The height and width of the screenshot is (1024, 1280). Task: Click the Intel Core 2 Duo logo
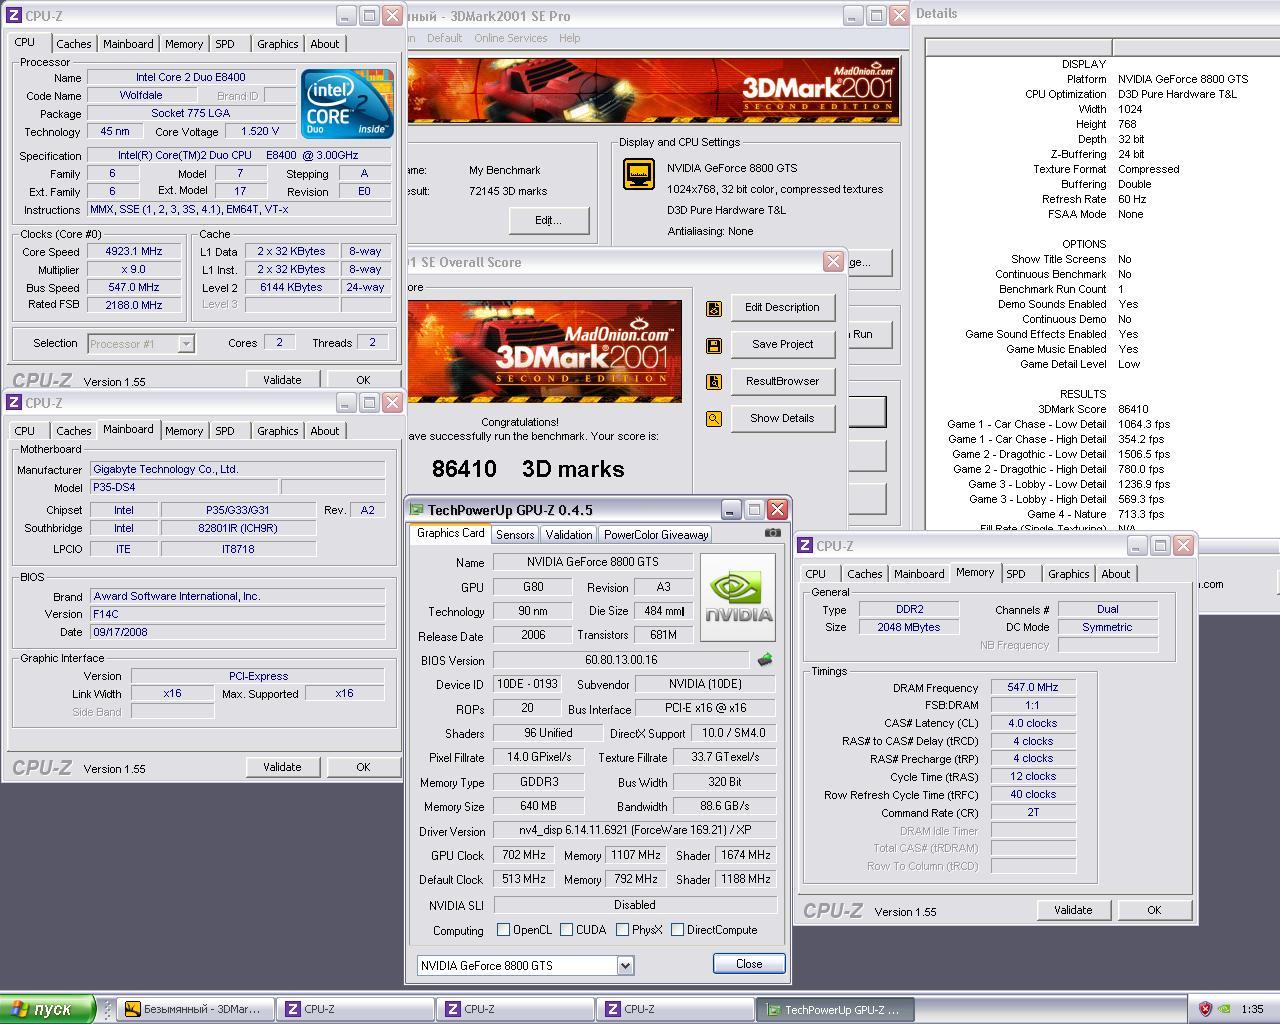(x=347, y=103)
